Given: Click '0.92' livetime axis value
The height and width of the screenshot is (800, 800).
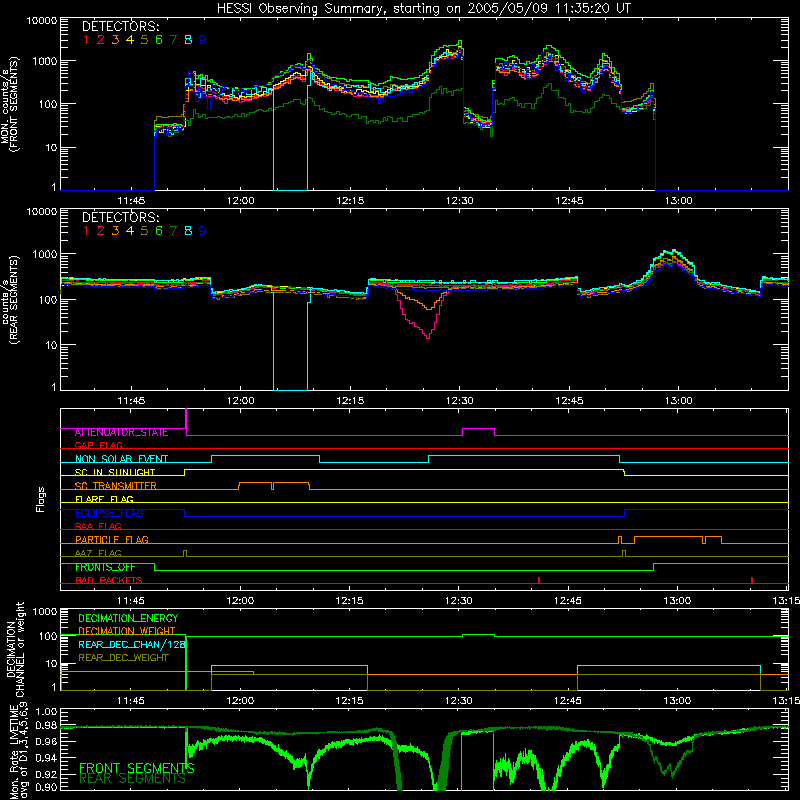Looking at the screenshot, I should [47, 774].
